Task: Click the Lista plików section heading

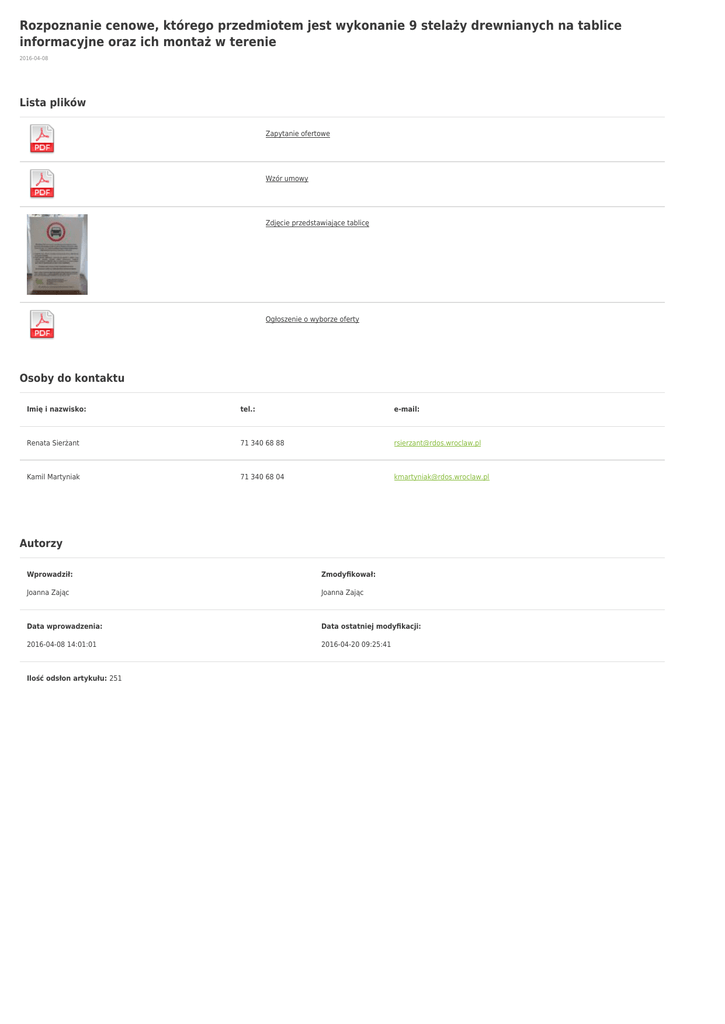Action: 53,103
